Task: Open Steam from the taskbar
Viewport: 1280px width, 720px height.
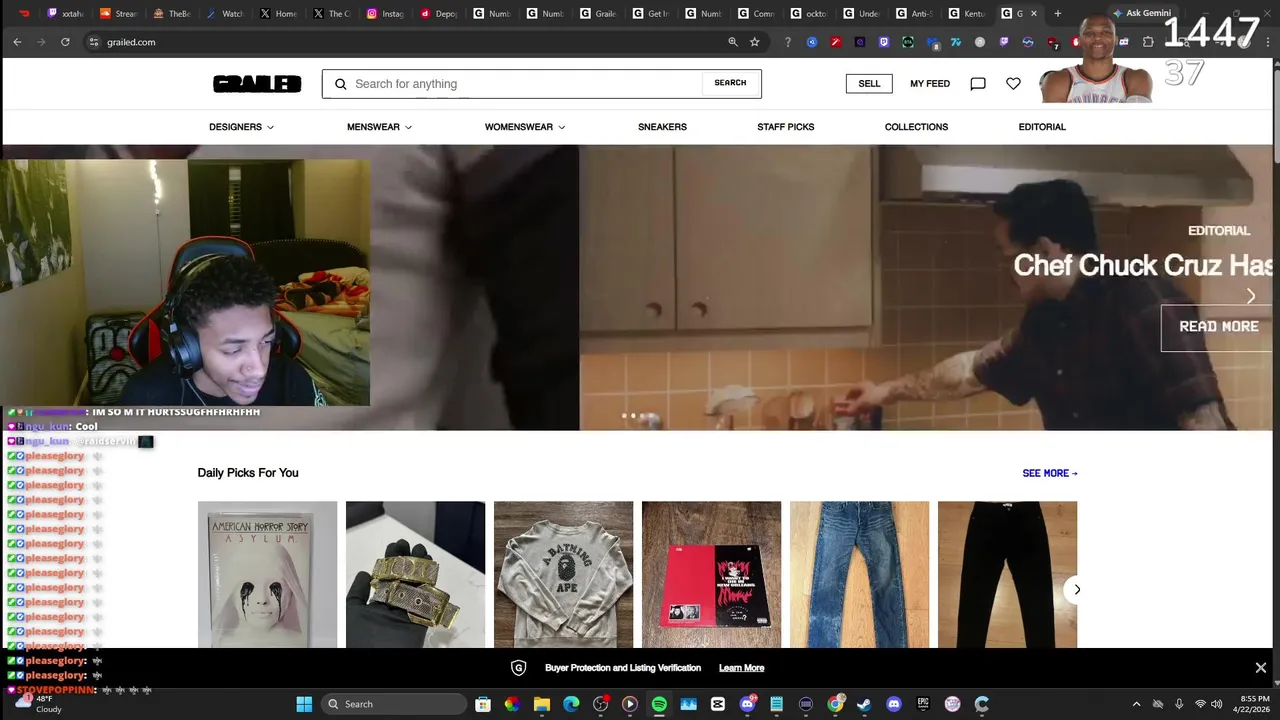Action: [864, 704]
